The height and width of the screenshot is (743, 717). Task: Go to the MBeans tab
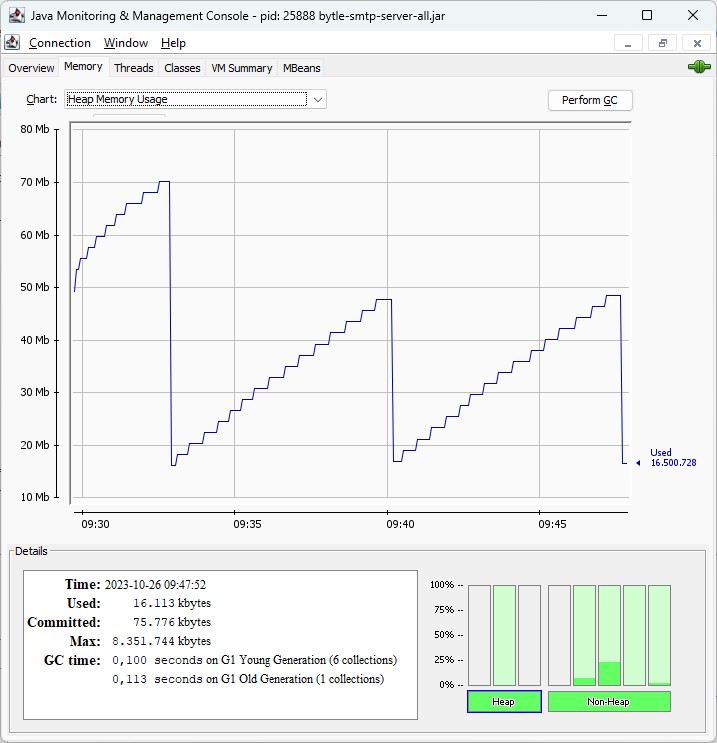(301, 68)
